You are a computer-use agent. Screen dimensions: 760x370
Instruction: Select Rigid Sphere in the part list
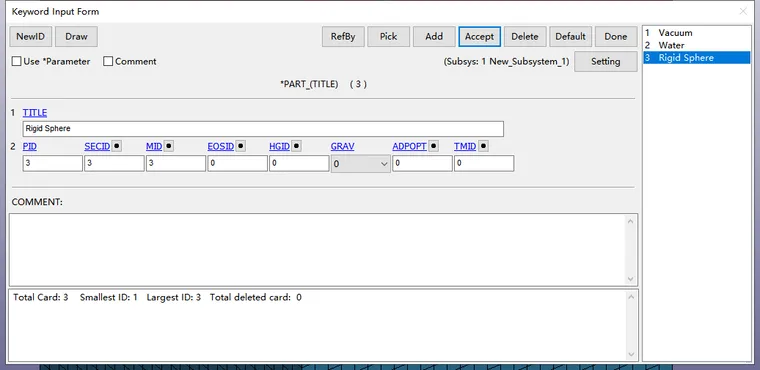[697, 58]
